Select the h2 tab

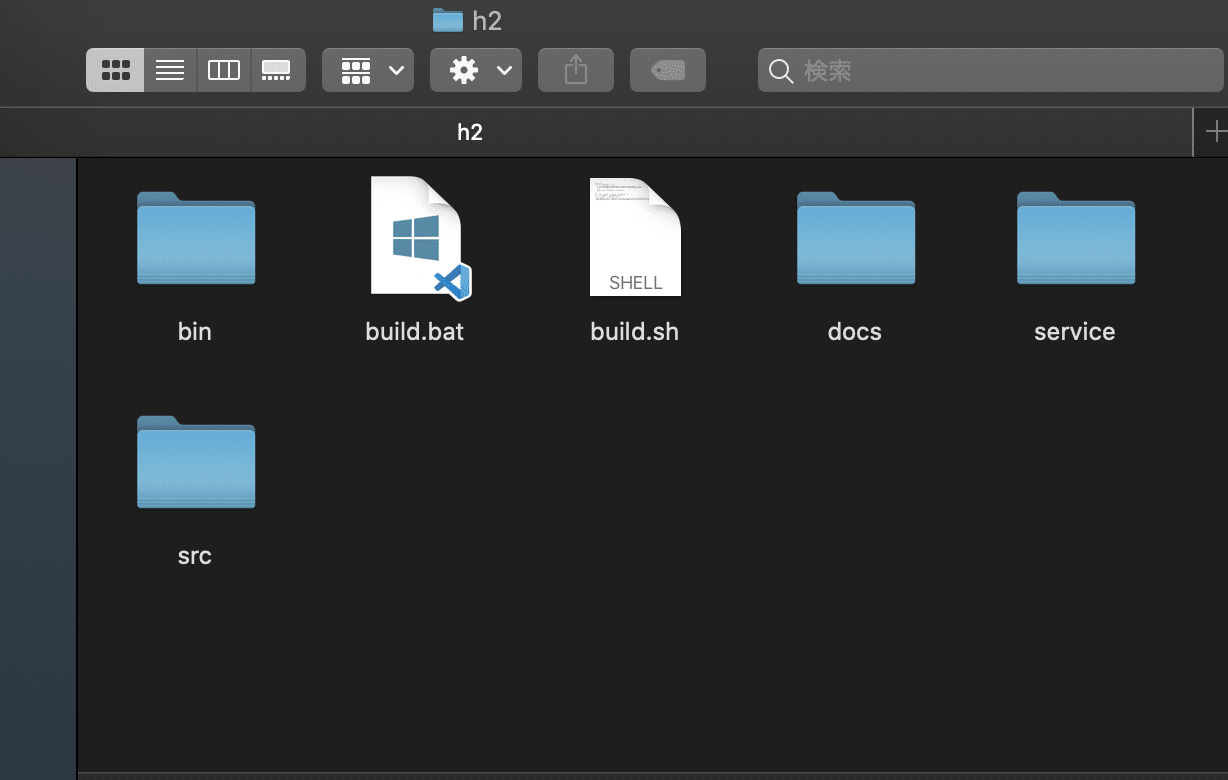click(x=470, y=131)
